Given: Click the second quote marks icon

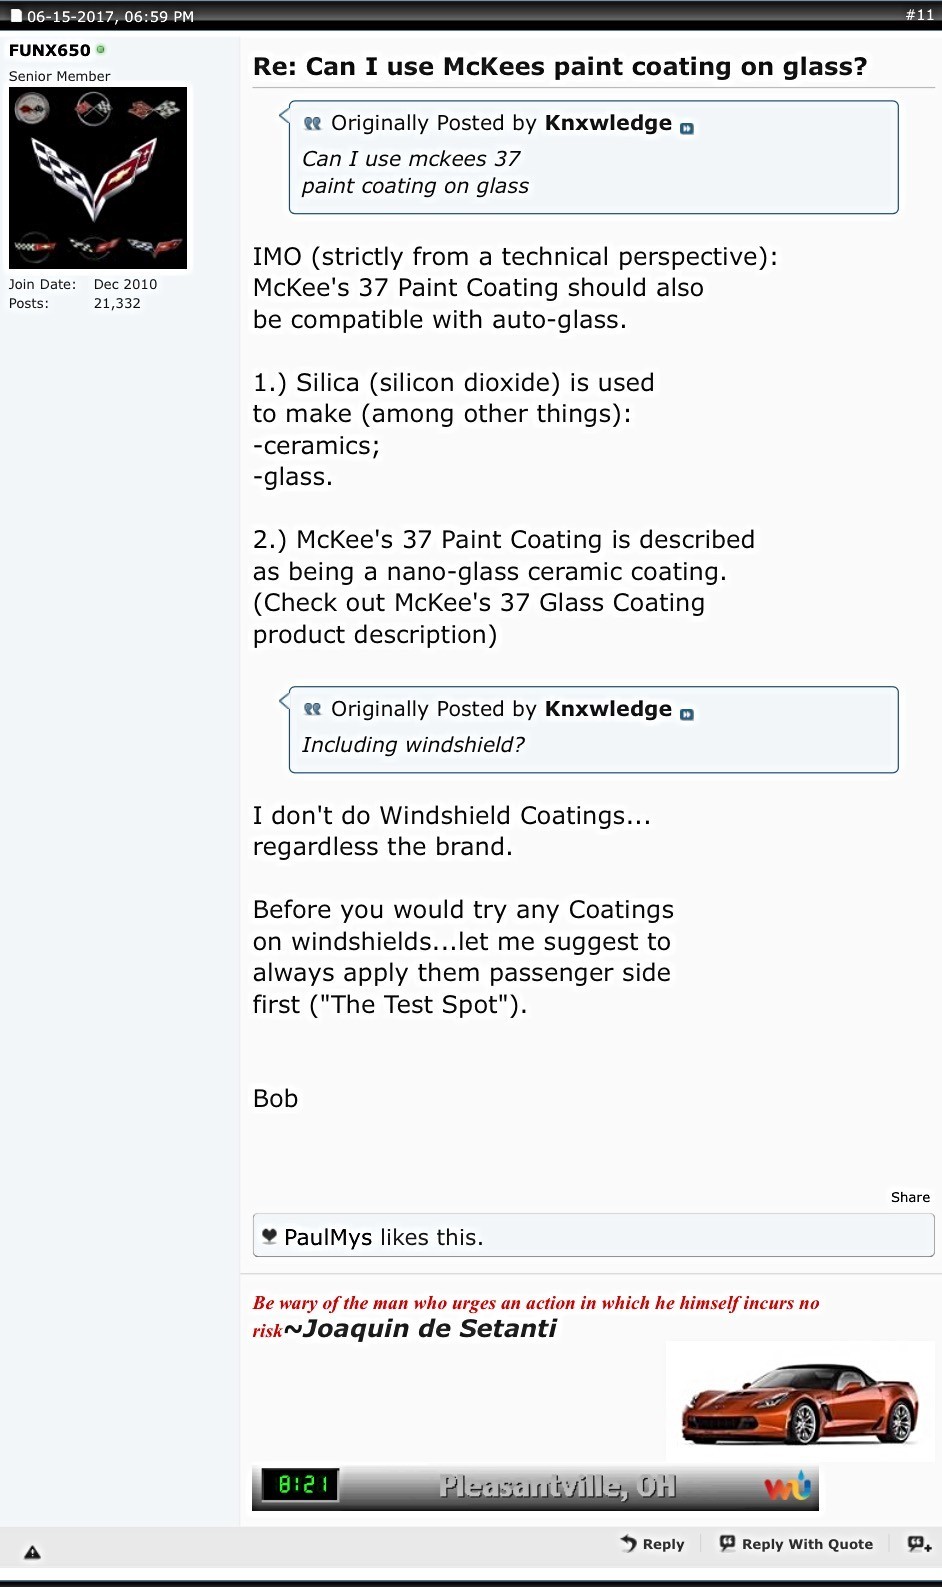Looking at the screenshot, I should (313, 709).
